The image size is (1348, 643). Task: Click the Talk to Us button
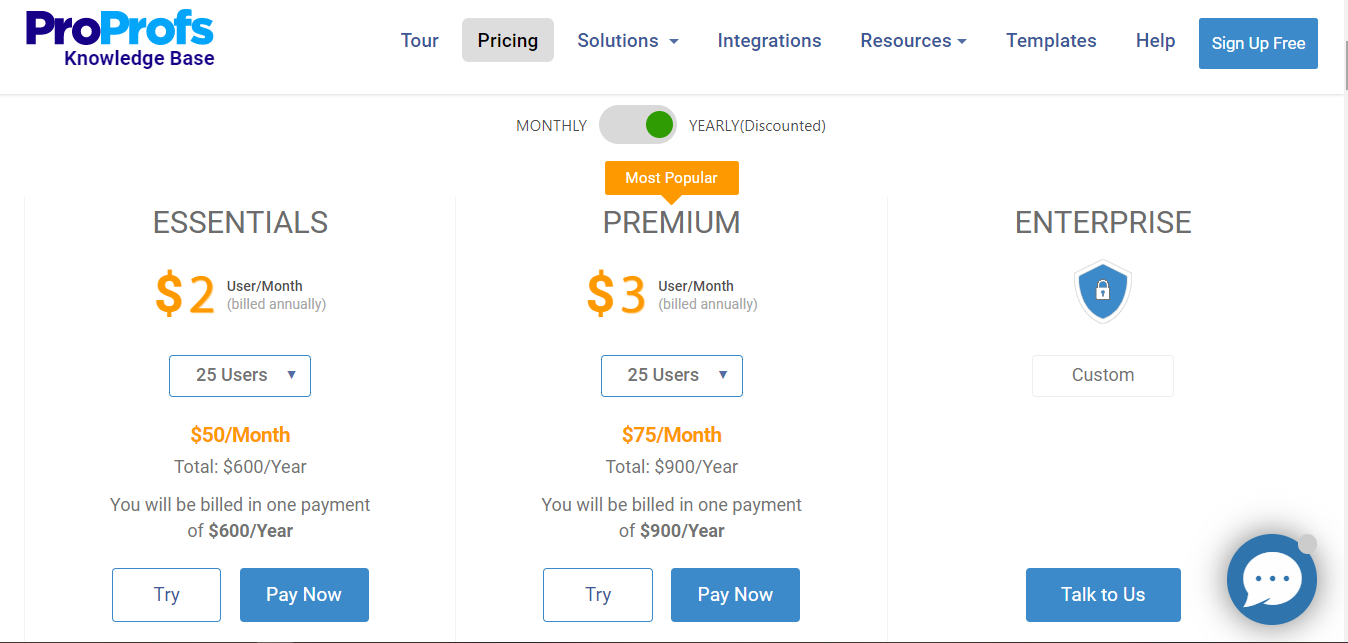tap(1103, 594)
